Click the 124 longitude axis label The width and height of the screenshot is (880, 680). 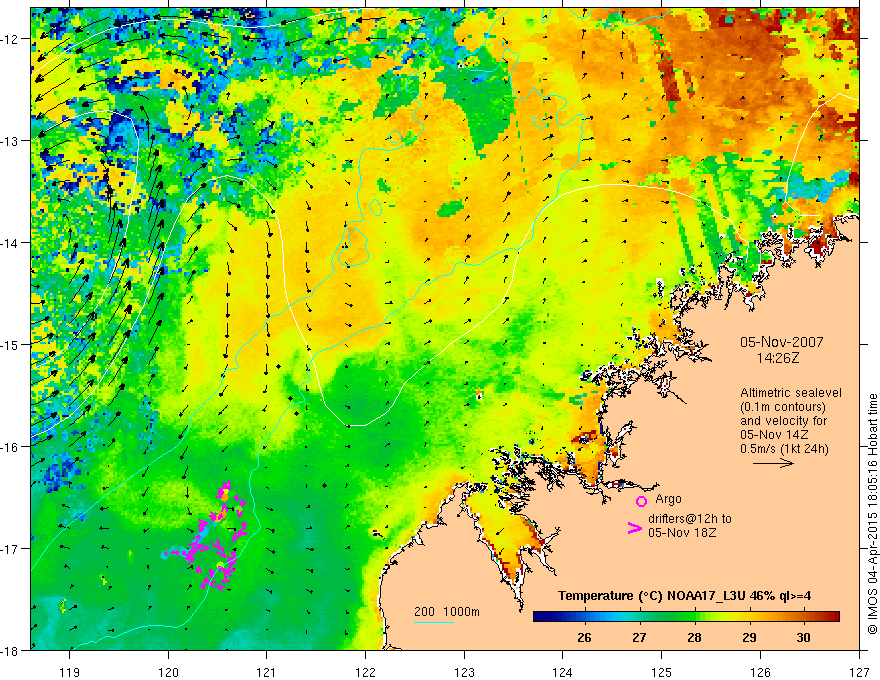click(x=563, y=672)
